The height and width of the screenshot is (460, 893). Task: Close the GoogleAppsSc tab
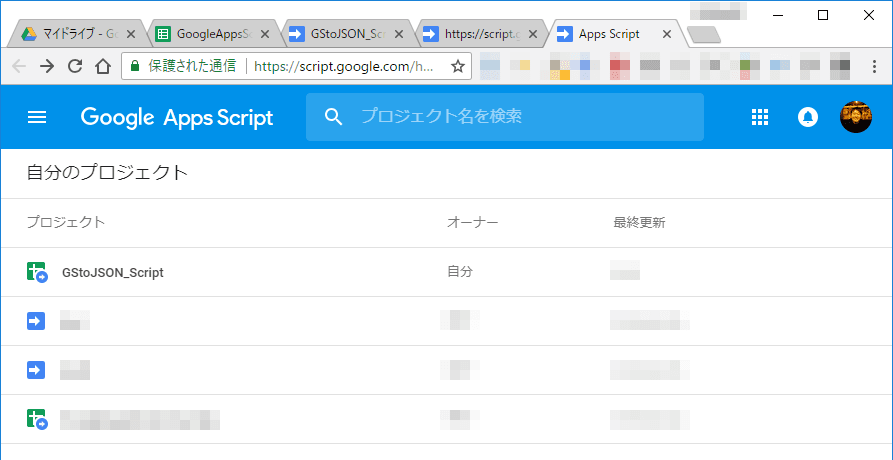[265, 34]
